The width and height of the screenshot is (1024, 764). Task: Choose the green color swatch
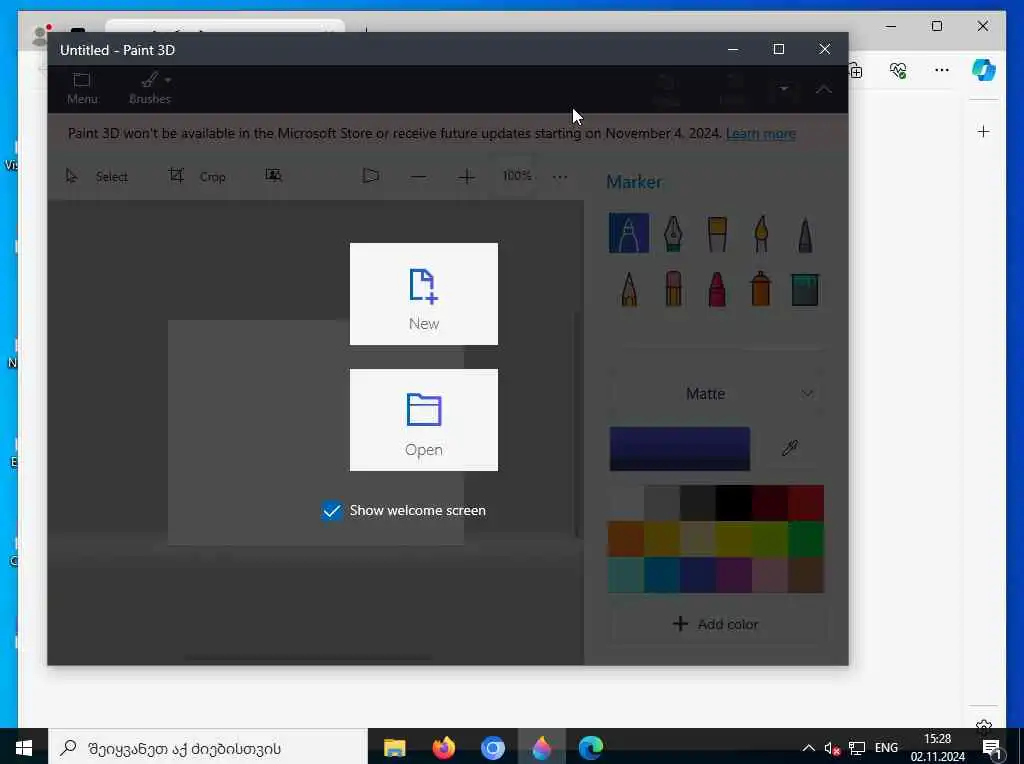[x=805, y=539]
